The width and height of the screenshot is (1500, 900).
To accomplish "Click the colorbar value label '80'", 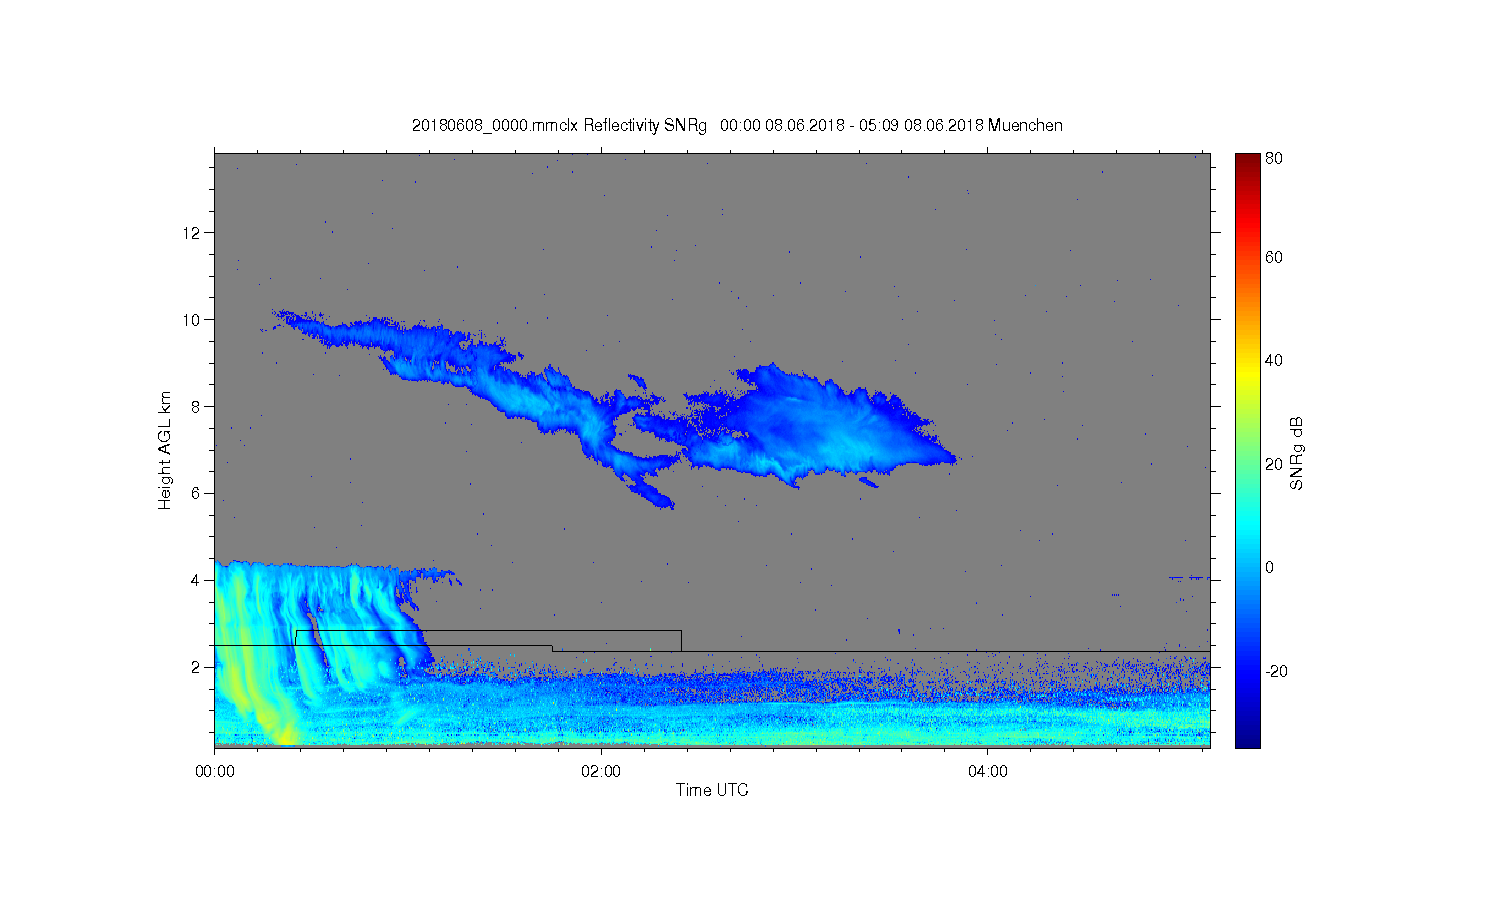I will [x=1273, y=158].
